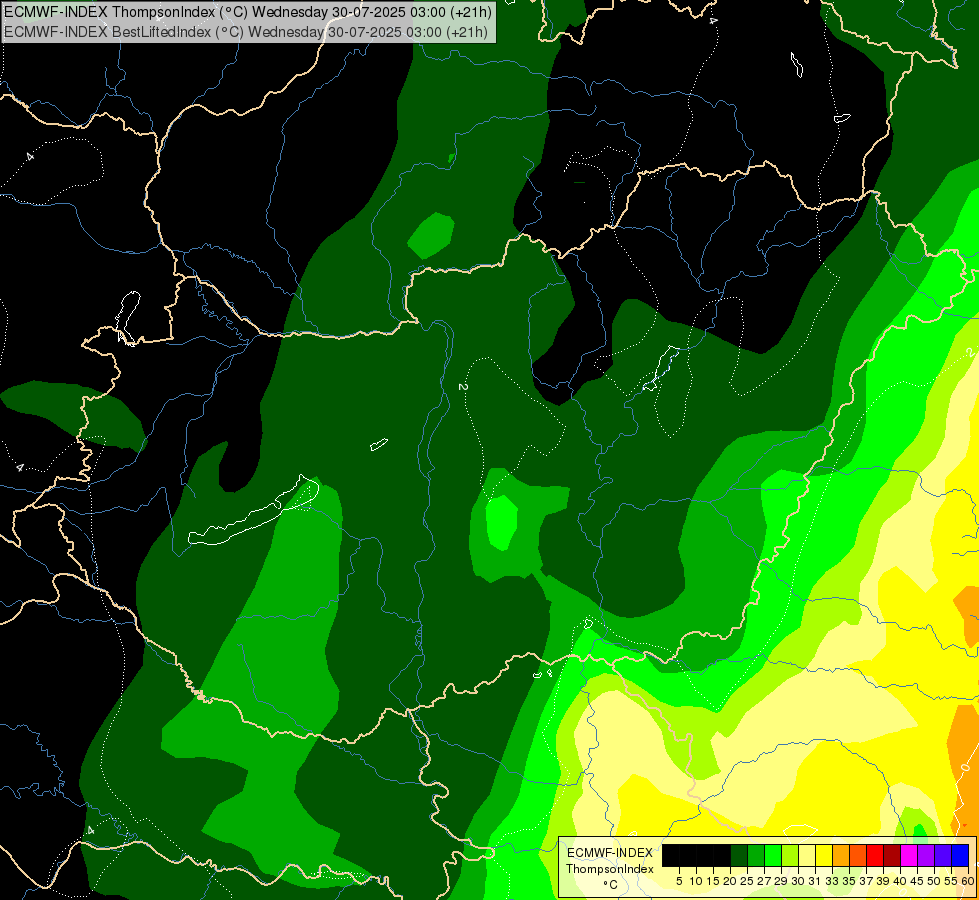979x900 pixels.
Task: Click the bright red 37–39 legend swatch
Action: [875, 855]
